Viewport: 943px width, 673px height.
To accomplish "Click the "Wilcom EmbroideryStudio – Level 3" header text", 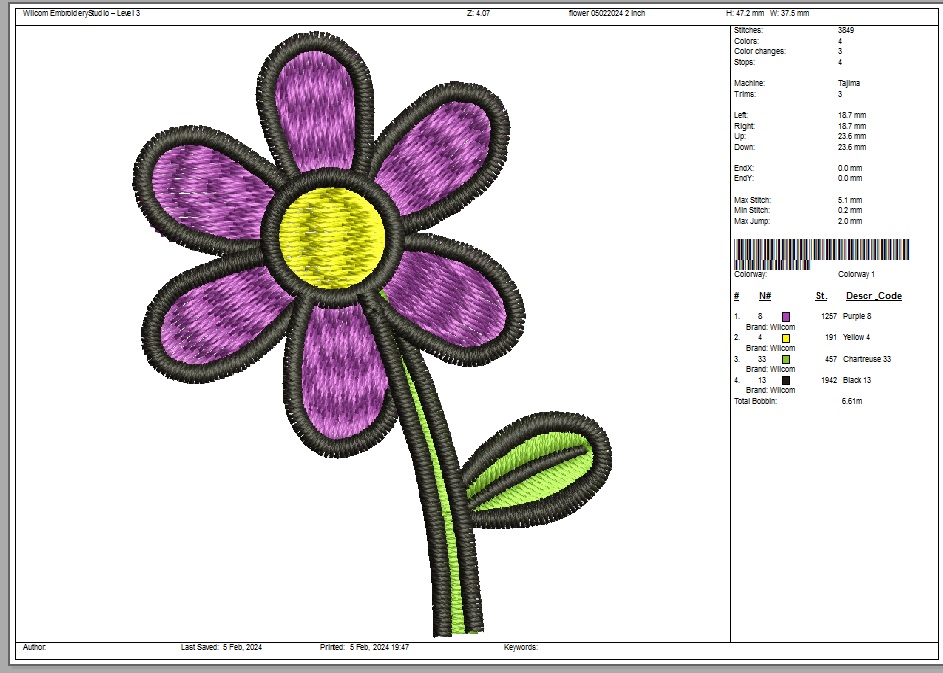I will click(x=82, y=13).
